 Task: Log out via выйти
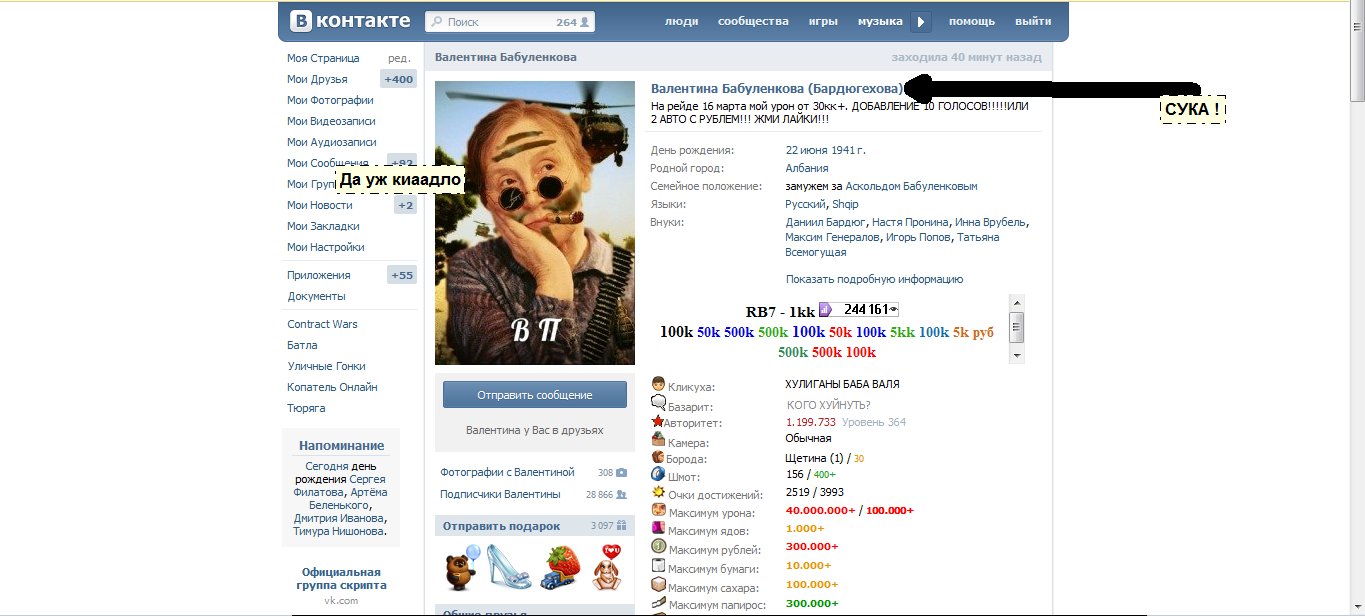[x=1033, y=21]
